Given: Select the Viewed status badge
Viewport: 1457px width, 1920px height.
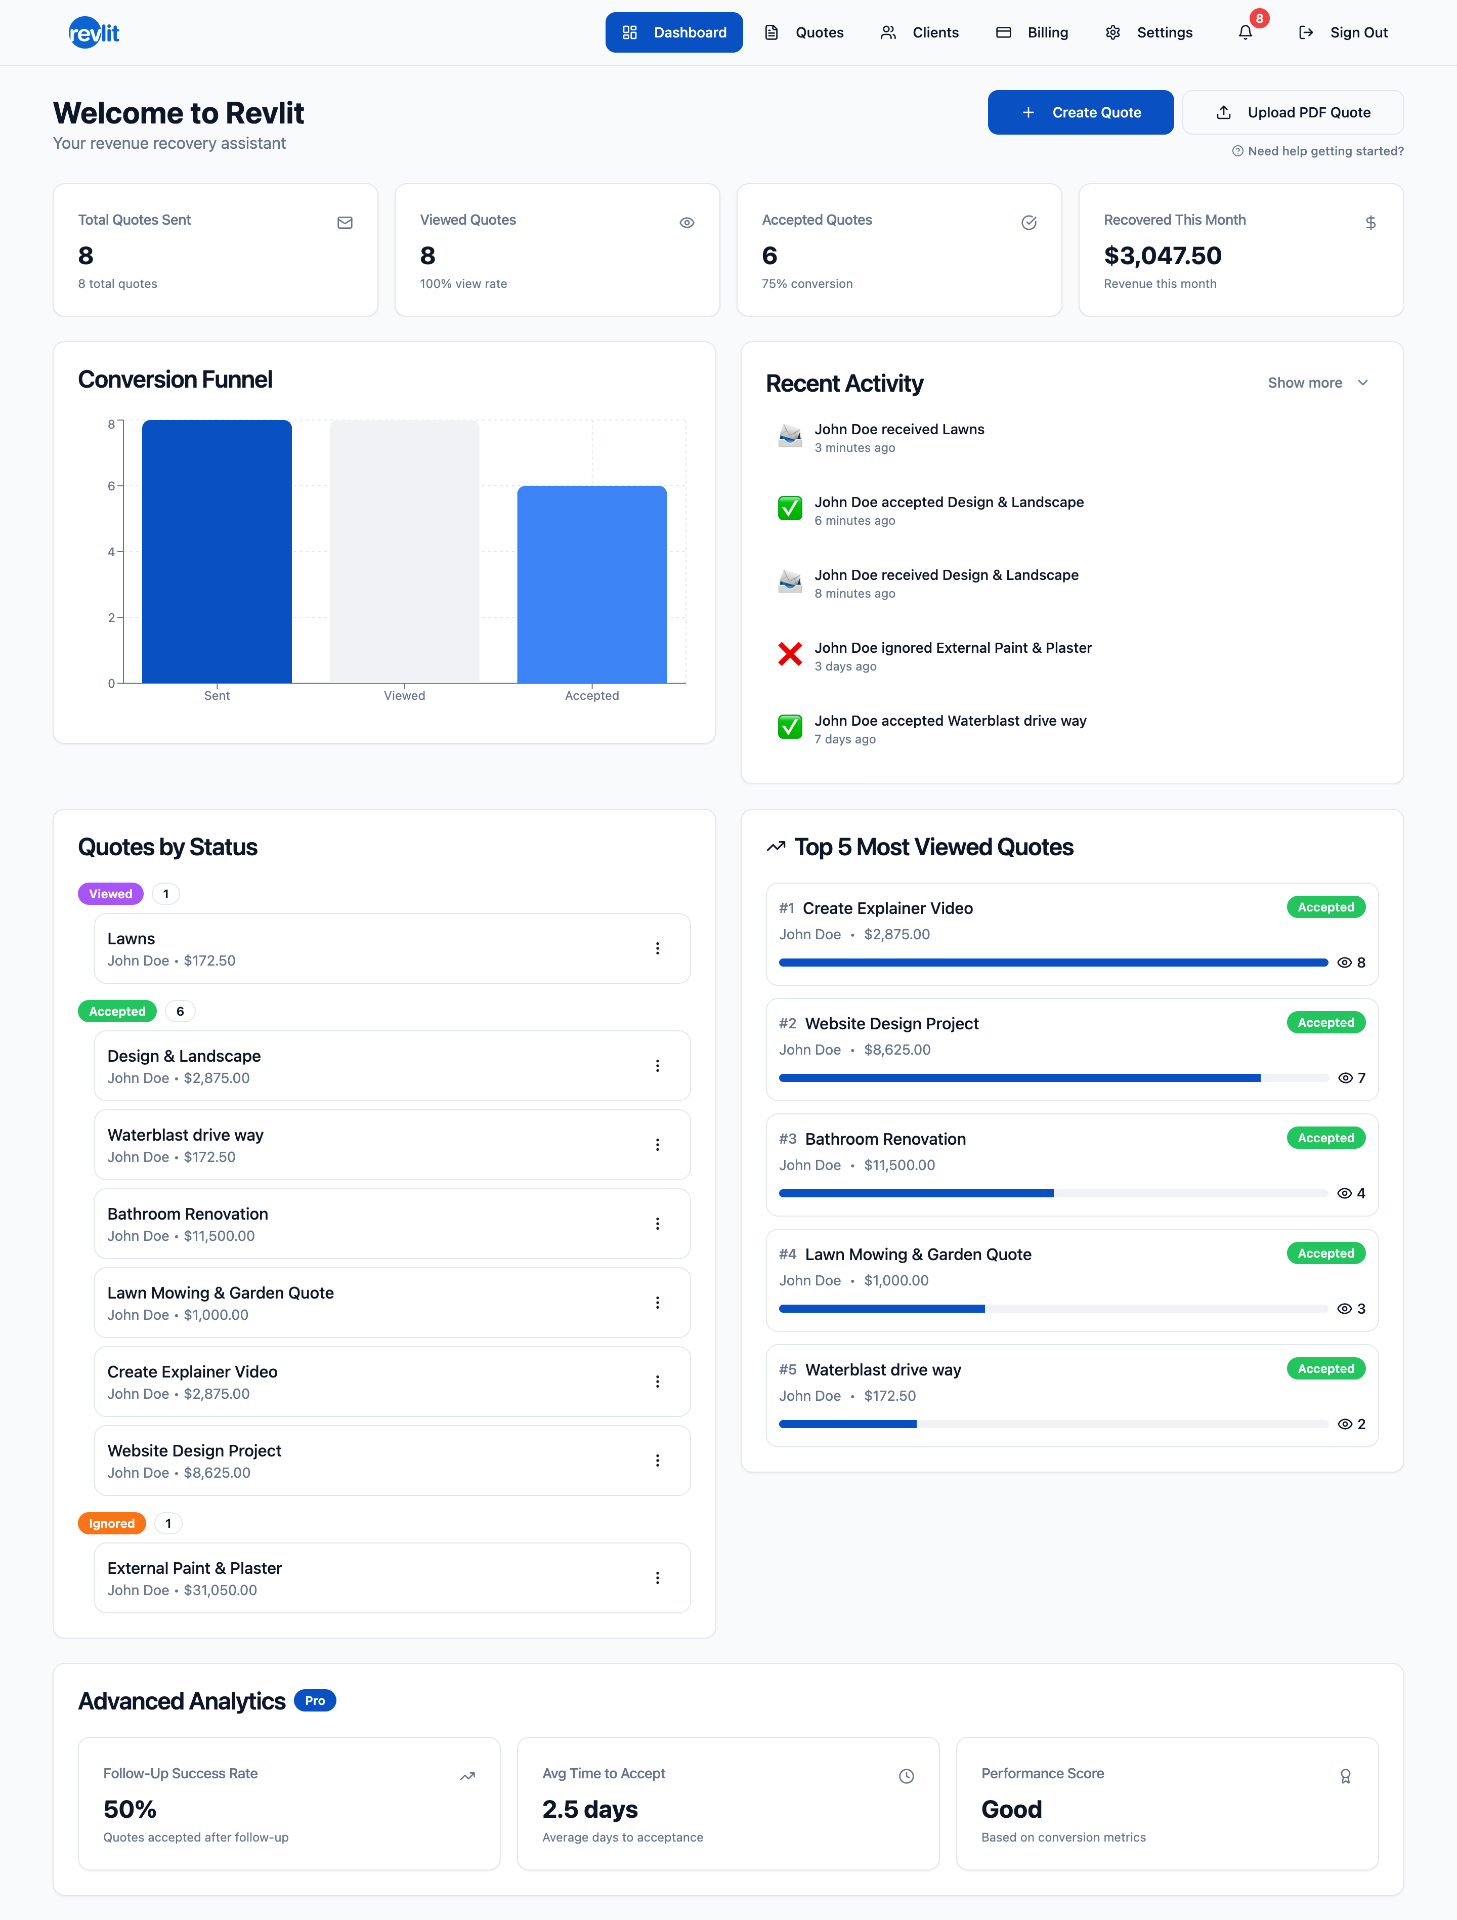Looking at the screenshot, I should tap(111, 894).
